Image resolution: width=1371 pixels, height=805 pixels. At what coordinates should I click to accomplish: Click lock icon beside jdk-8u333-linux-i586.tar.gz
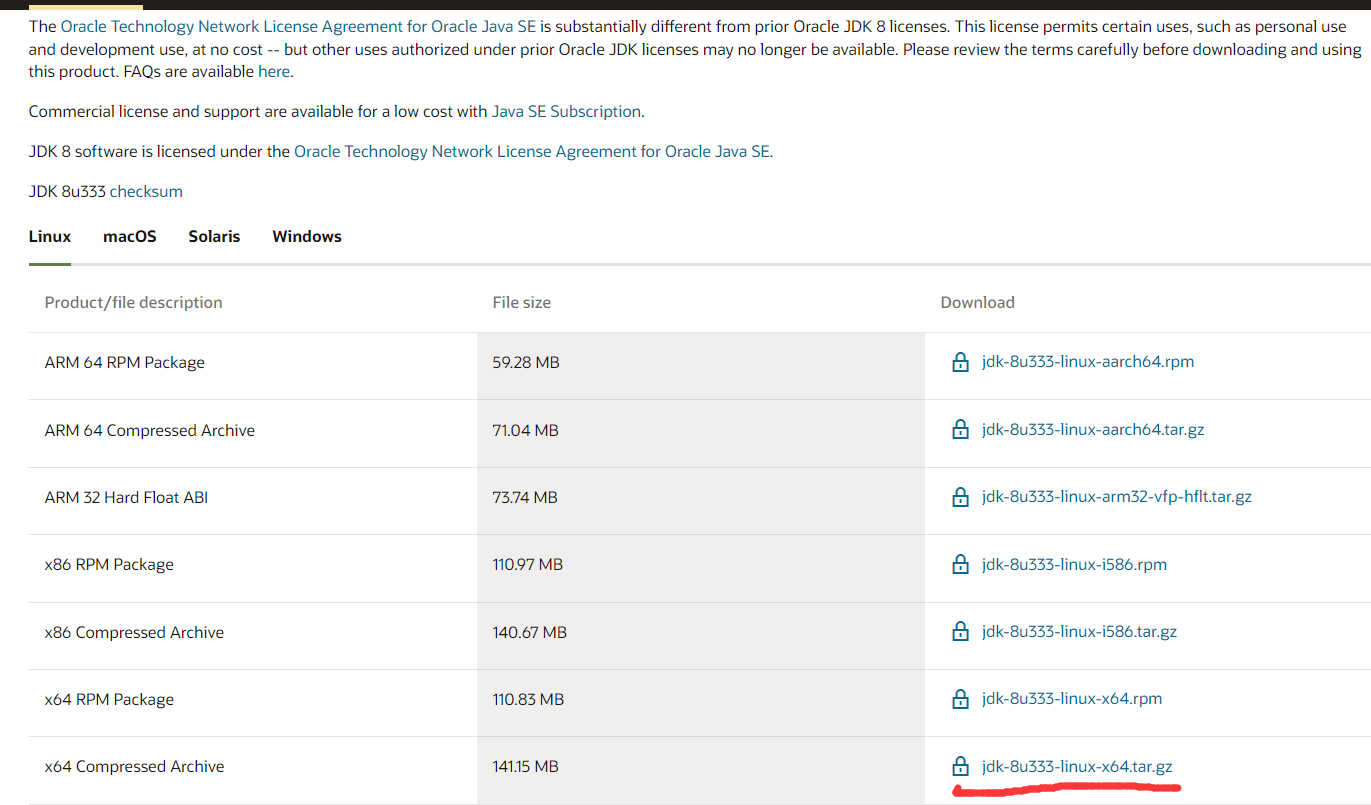pos(960,632)
